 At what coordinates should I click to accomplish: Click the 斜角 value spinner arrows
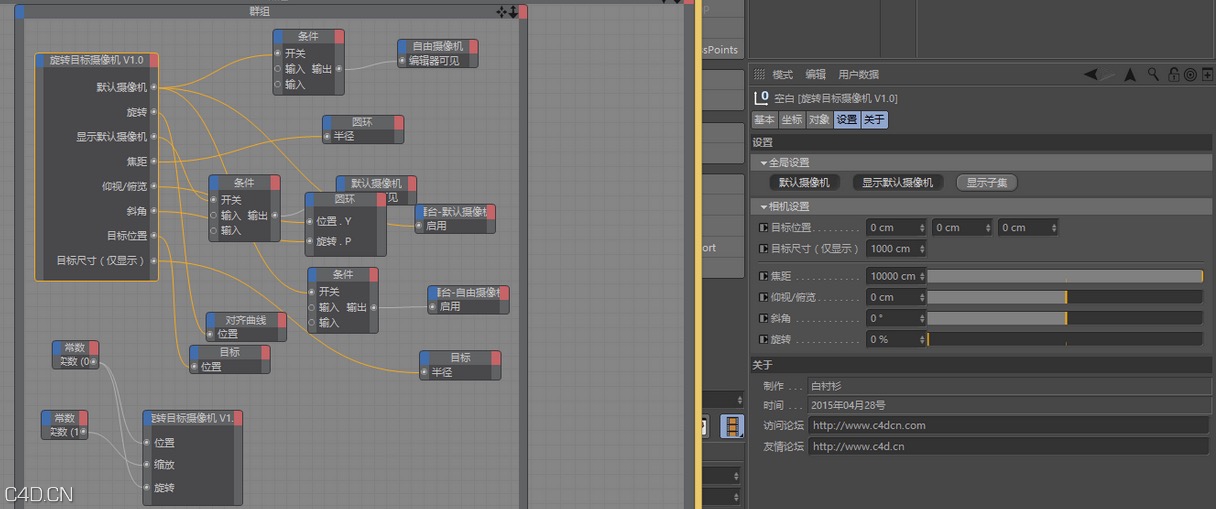922,318
